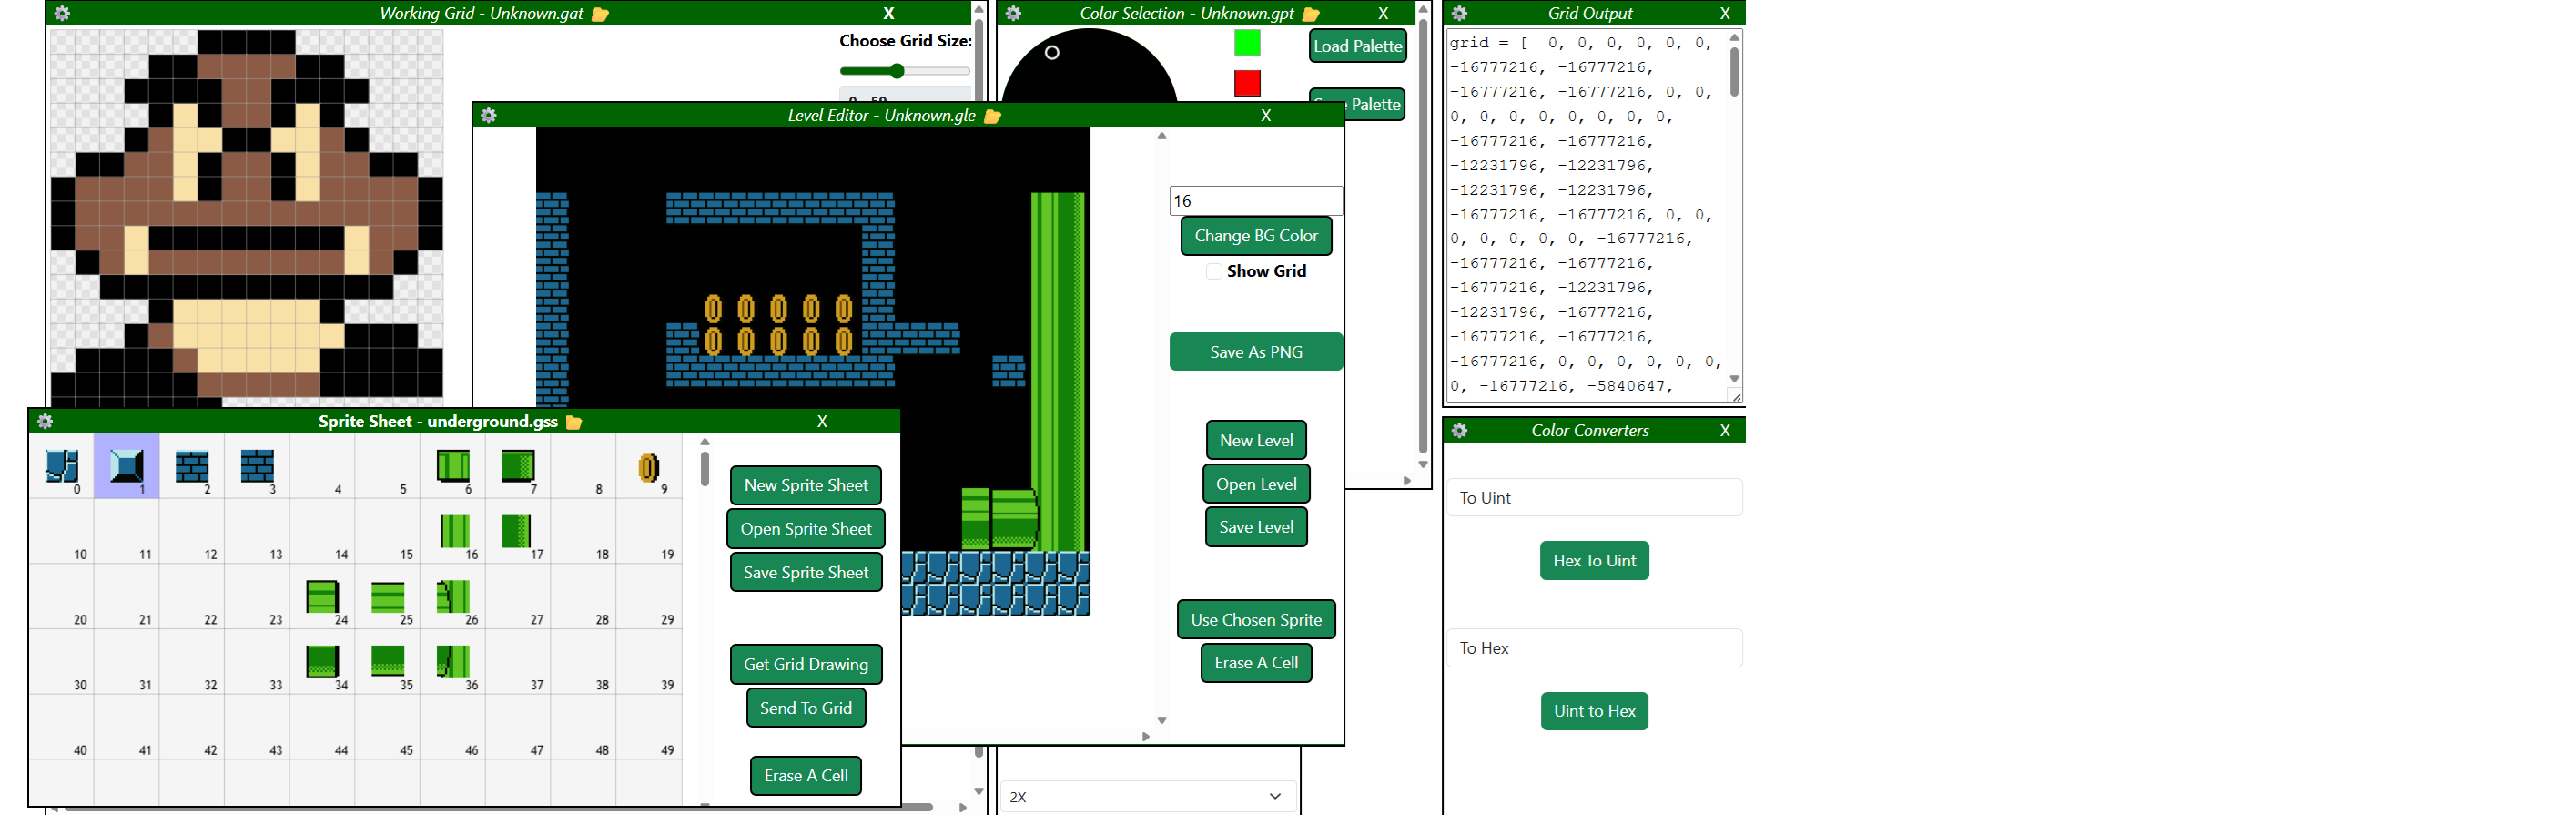Select pipe sprite numbered 35
Image resolution: width=2576 pixels, height=815 pixels.
click(387, 662)
